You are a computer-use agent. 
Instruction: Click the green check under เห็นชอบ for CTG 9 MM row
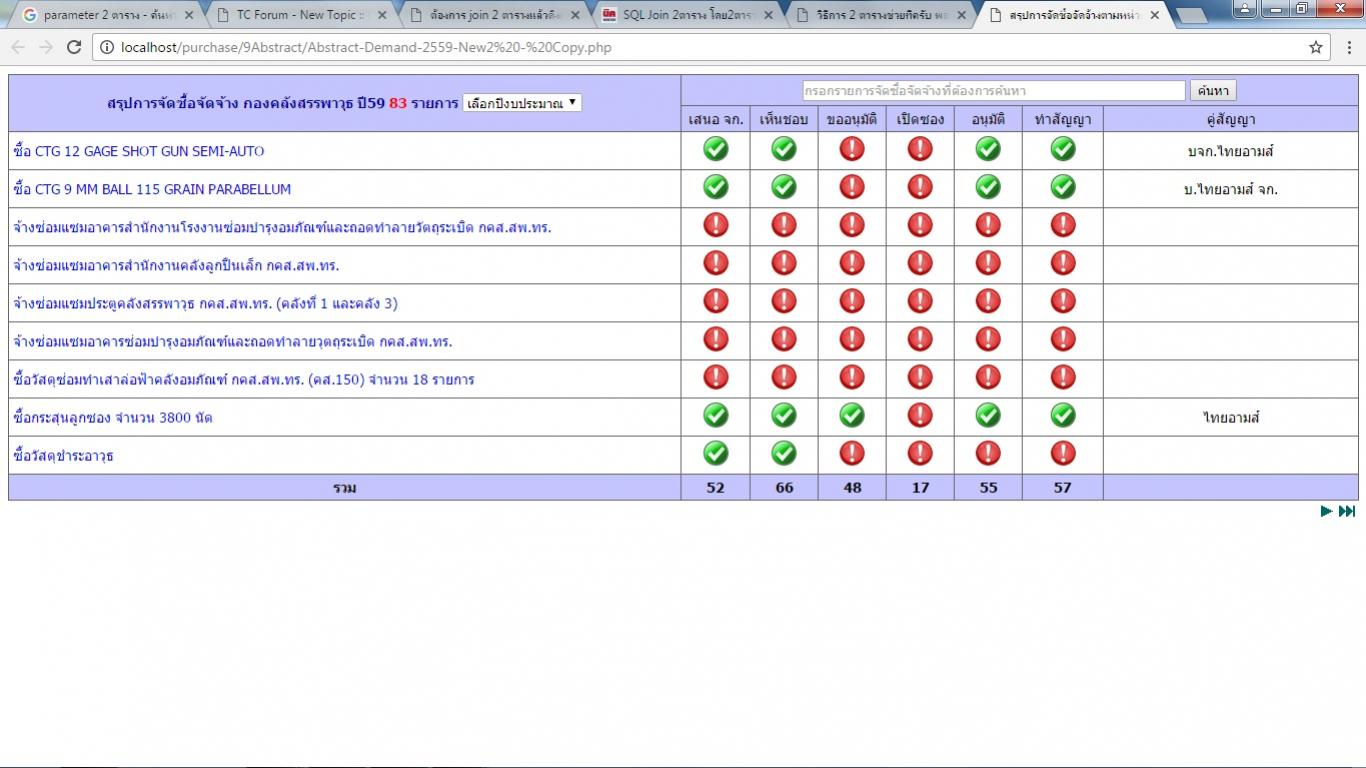(784, 187)
